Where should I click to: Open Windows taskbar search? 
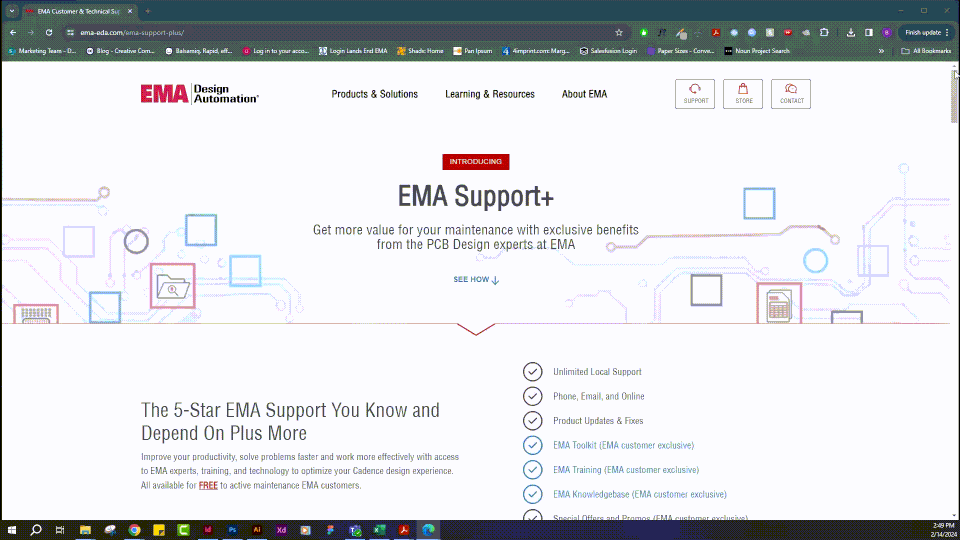[36, 530]
